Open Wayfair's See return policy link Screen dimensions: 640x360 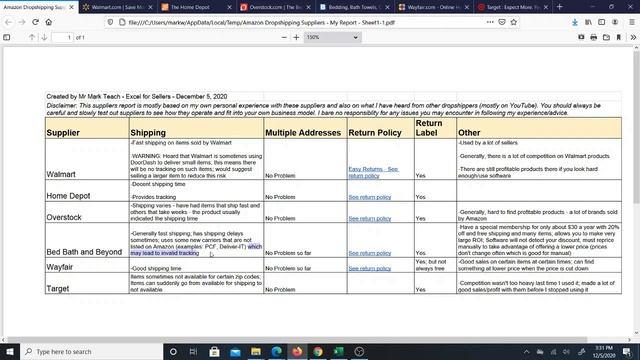coord(369,268)
